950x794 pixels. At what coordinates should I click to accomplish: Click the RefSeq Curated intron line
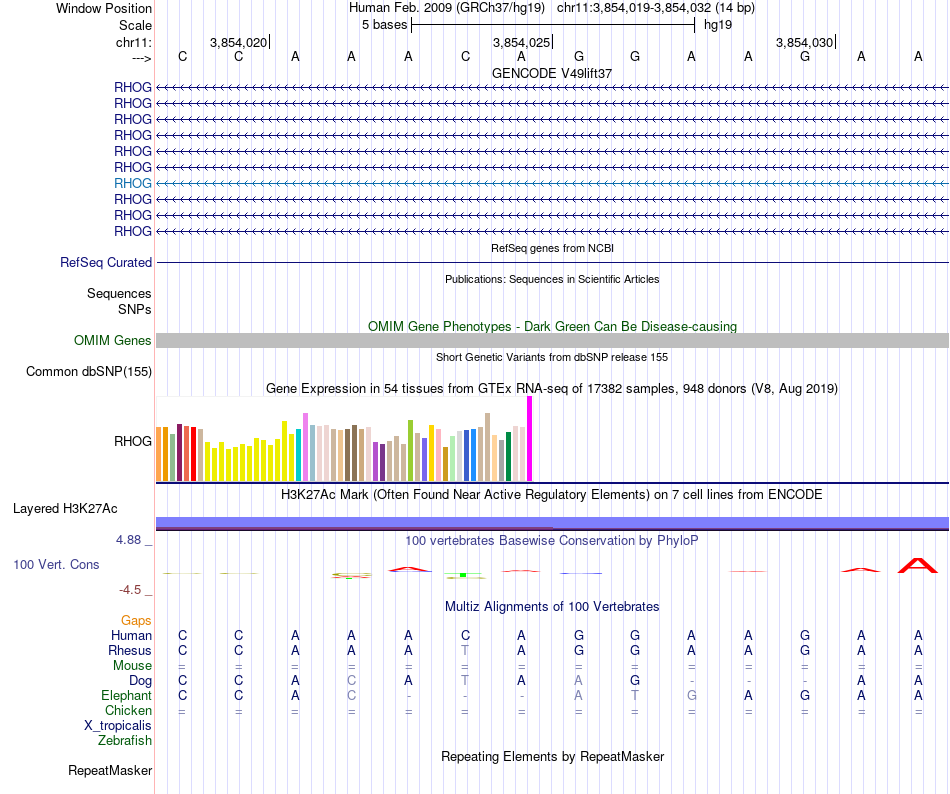(x=553, y=262)
